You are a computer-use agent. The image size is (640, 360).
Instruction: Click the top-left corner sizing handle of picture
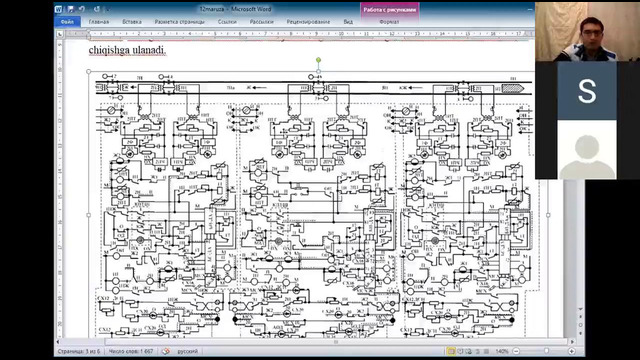pyautogui.click(x=89, y=71)
